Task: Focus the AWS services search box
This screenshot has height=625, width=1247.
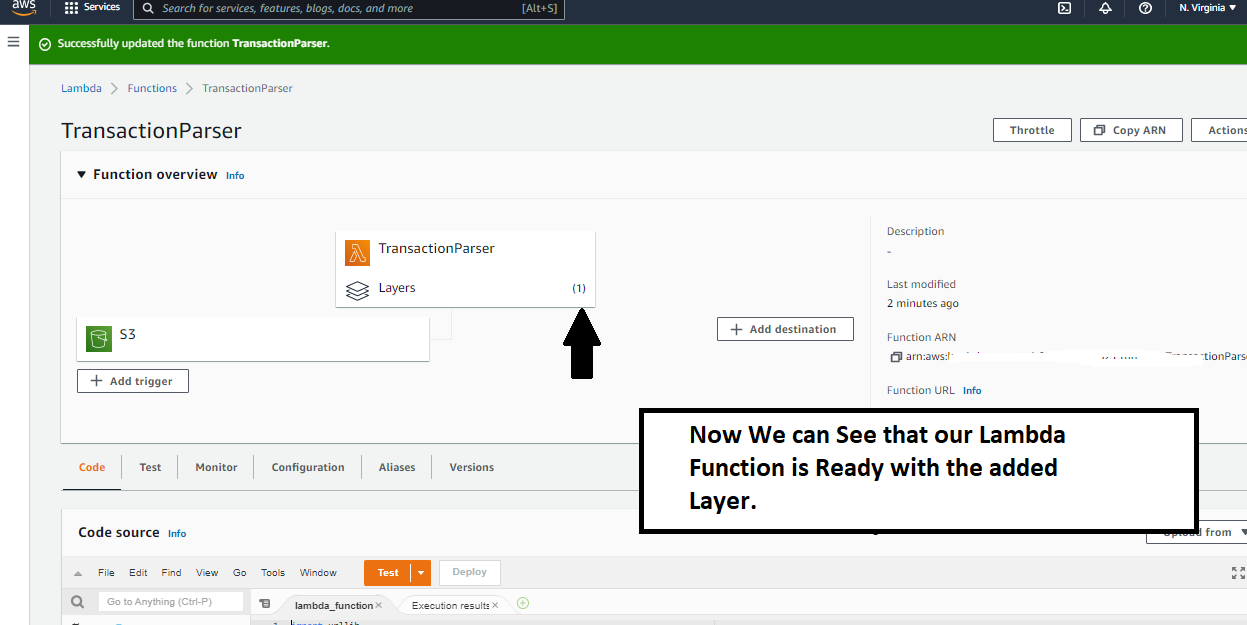Action: (350, 8)
